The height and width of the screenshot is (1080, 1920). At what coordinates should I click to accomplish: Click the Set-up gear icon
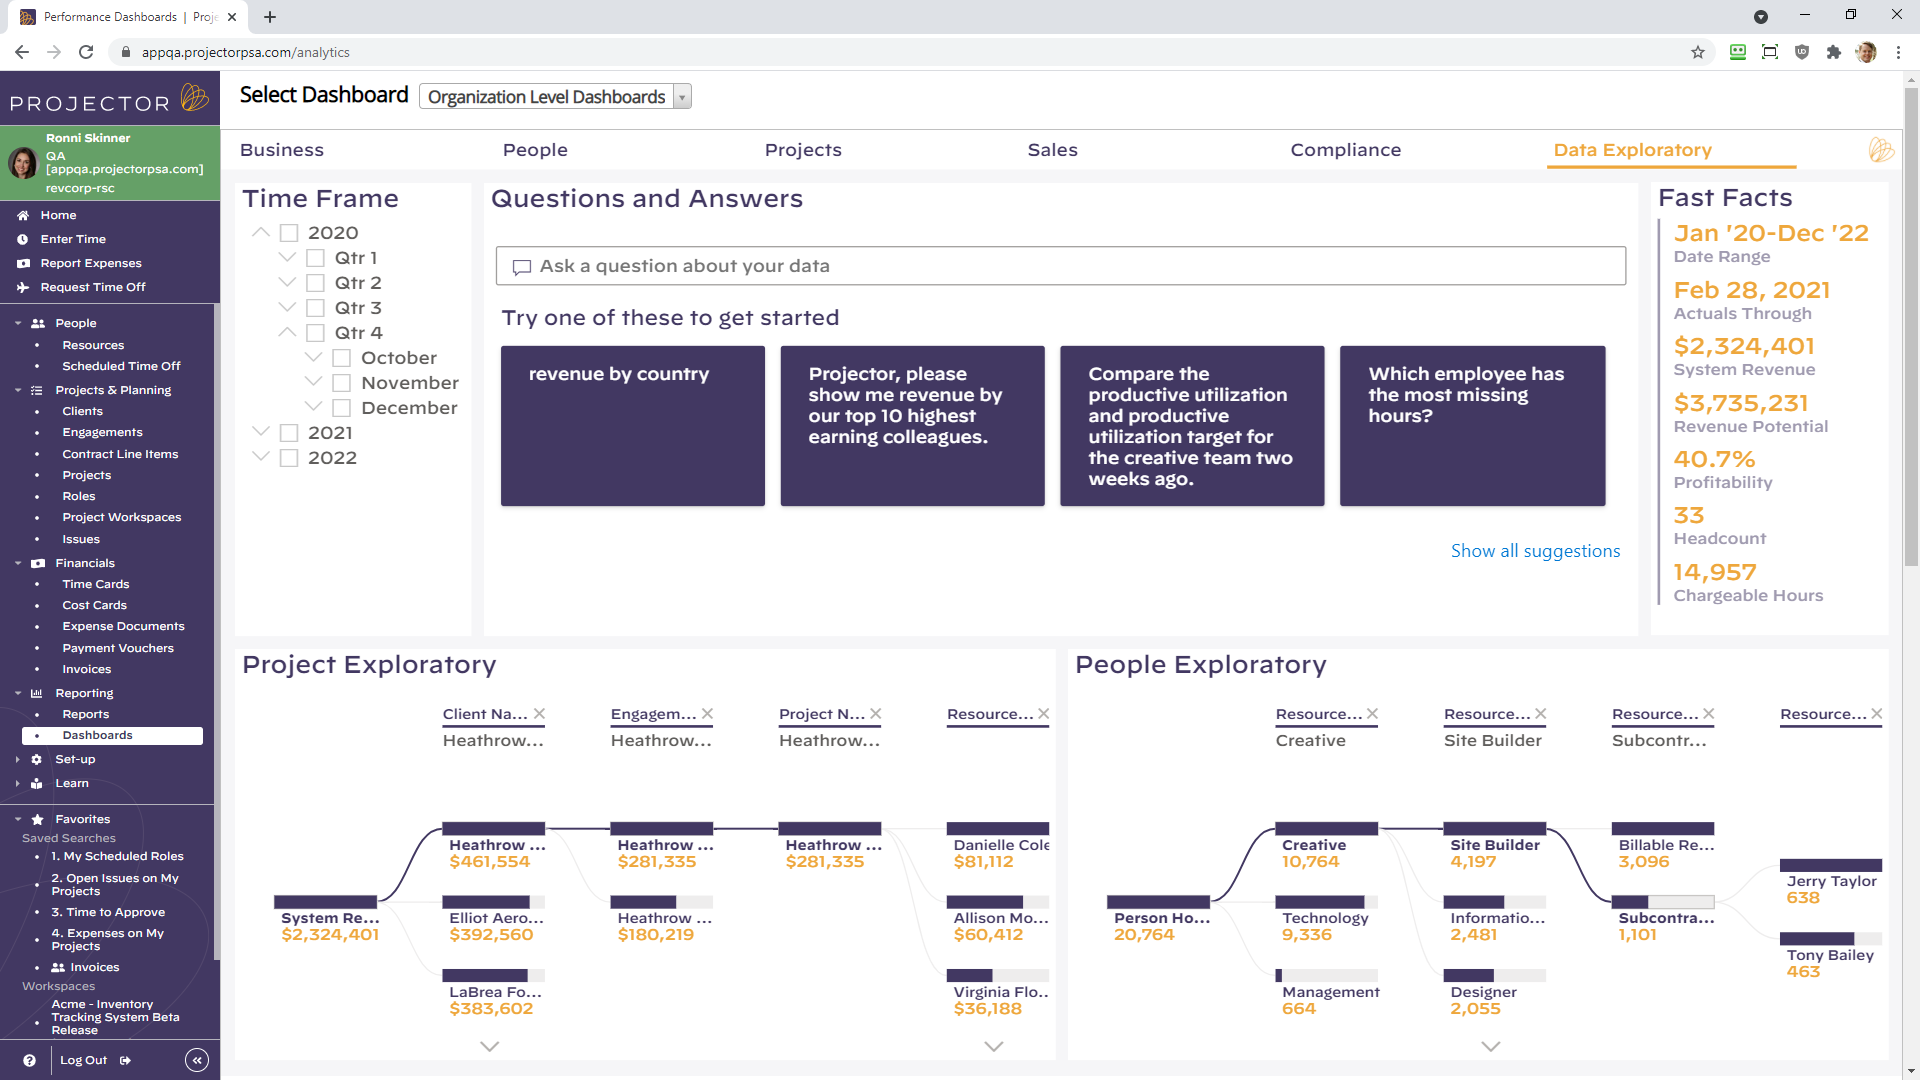[37, 759]
